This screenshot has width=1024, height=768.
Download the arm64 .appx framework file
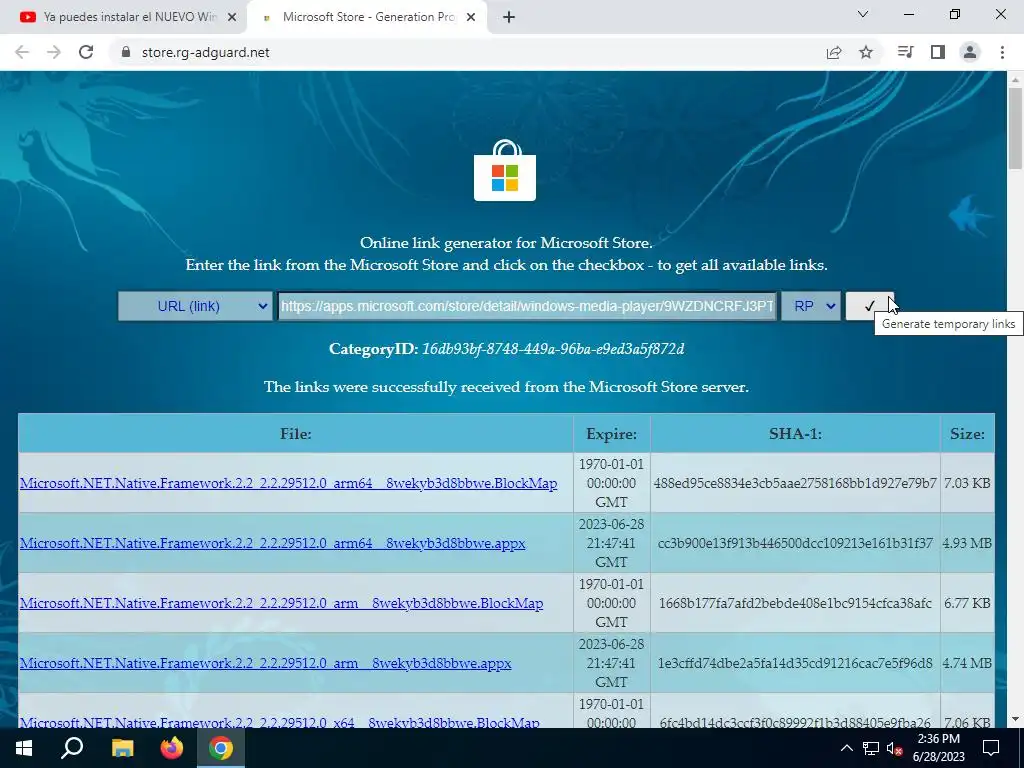(272, 543)
